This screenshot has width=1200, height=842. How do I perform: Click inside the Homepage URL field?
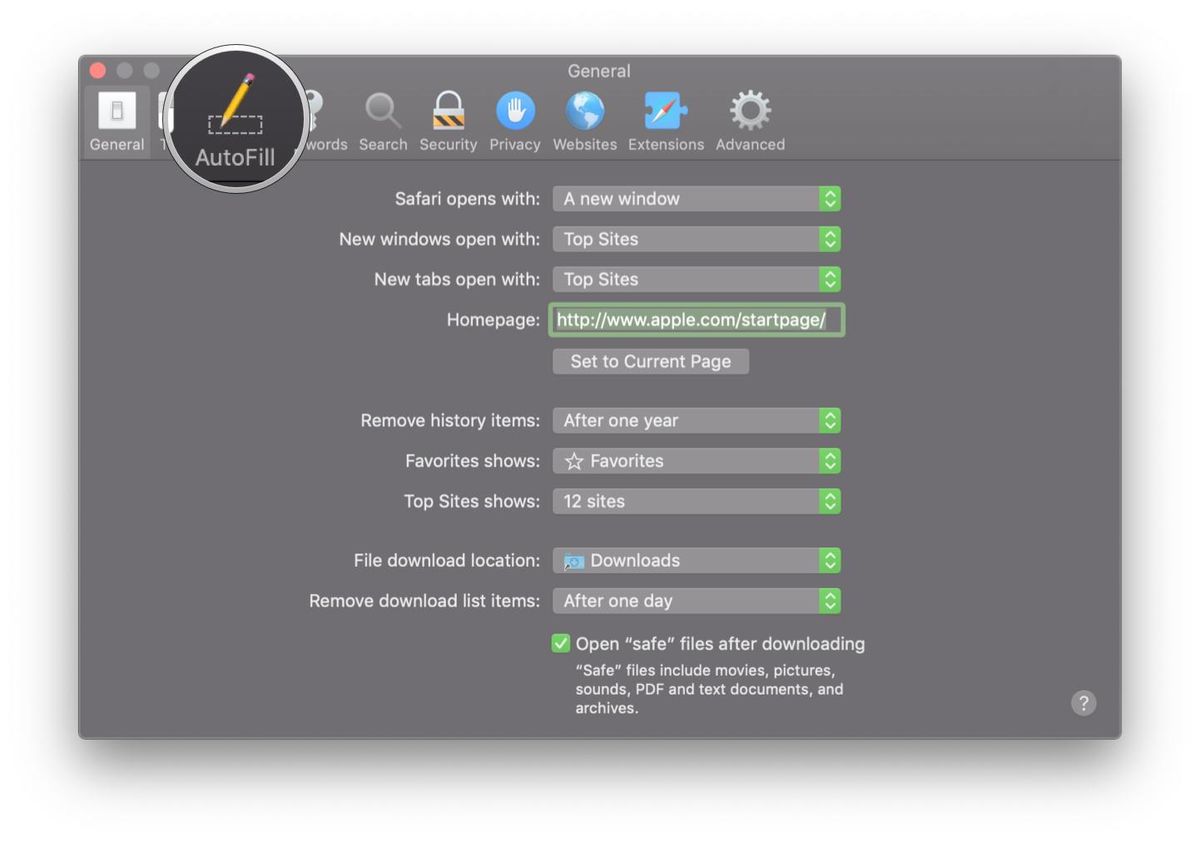point(696,319)
